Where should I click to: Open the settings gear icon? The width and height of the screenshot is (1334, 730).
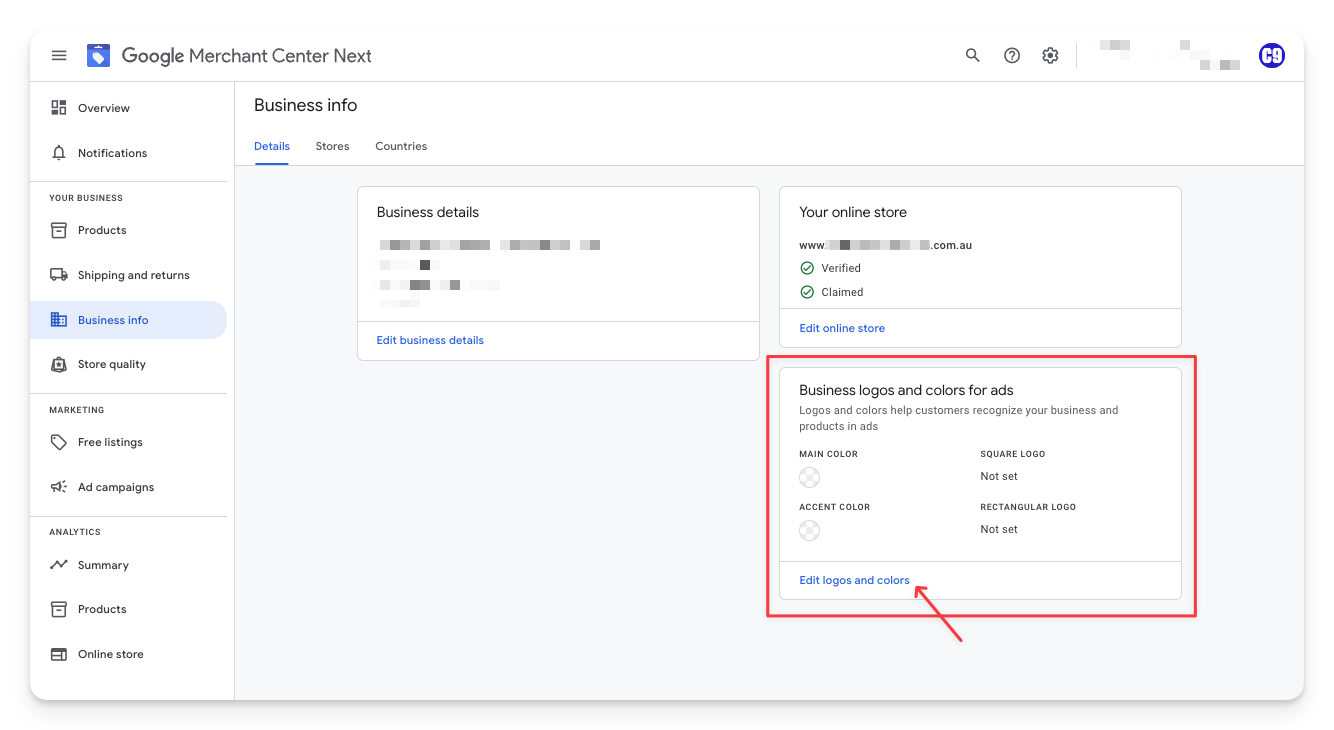click(x=1050, y=56)
